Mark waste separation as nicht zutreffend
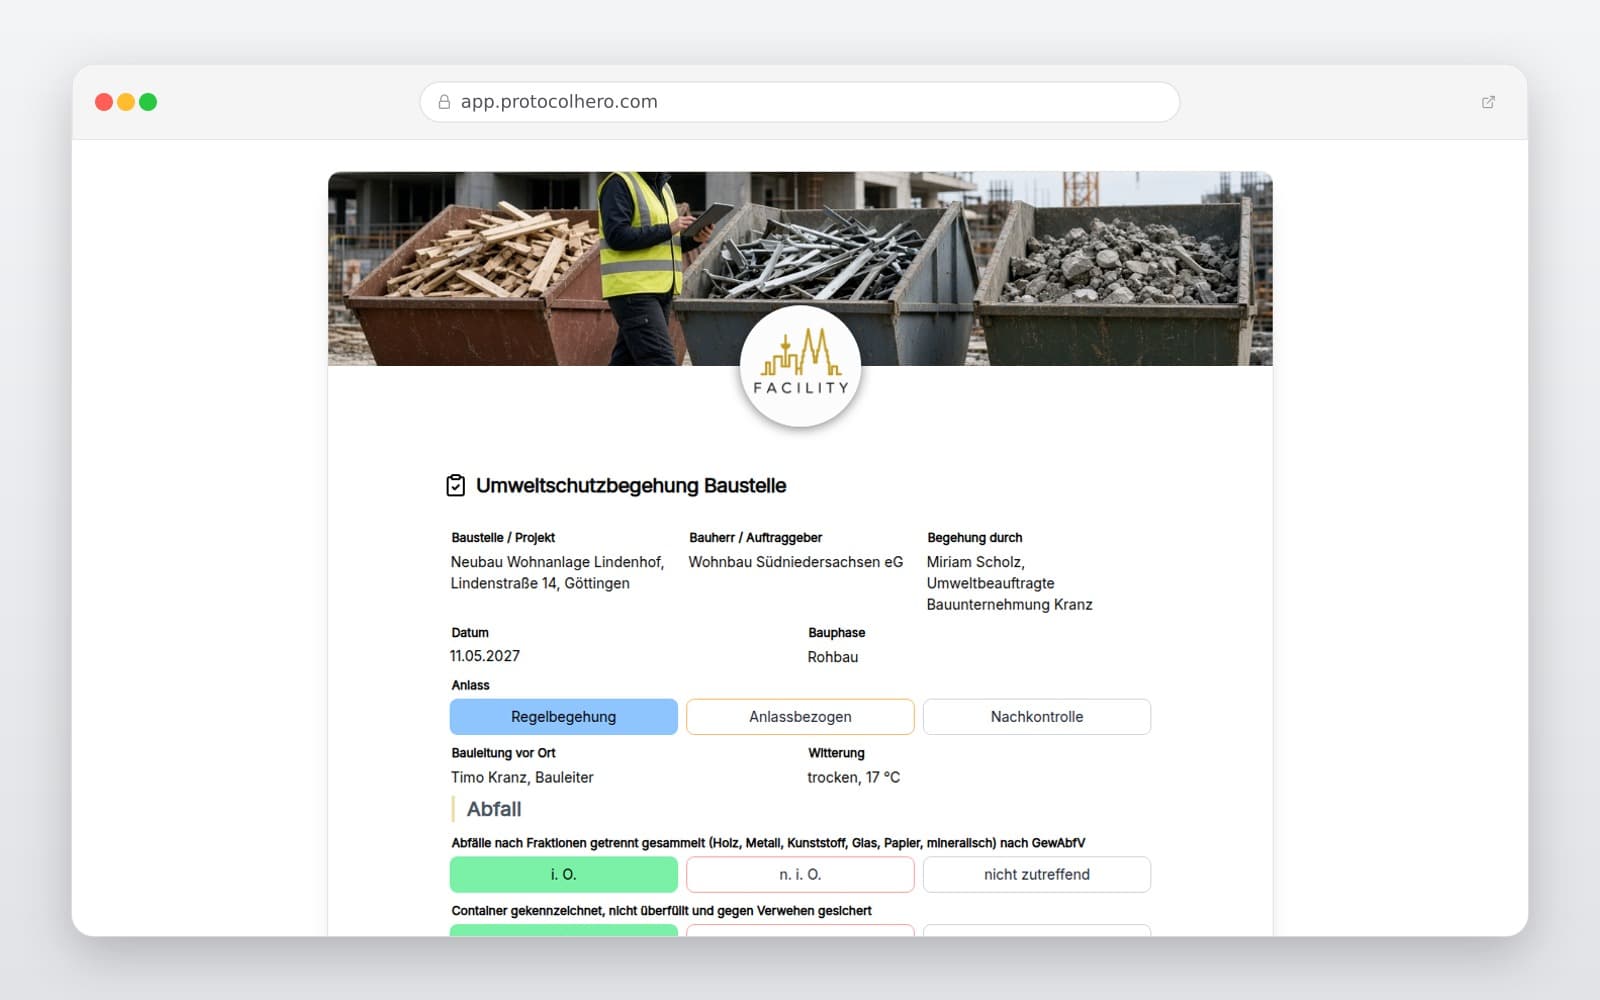Viewport: 1600px width, 1000px height. point(1037,875)
